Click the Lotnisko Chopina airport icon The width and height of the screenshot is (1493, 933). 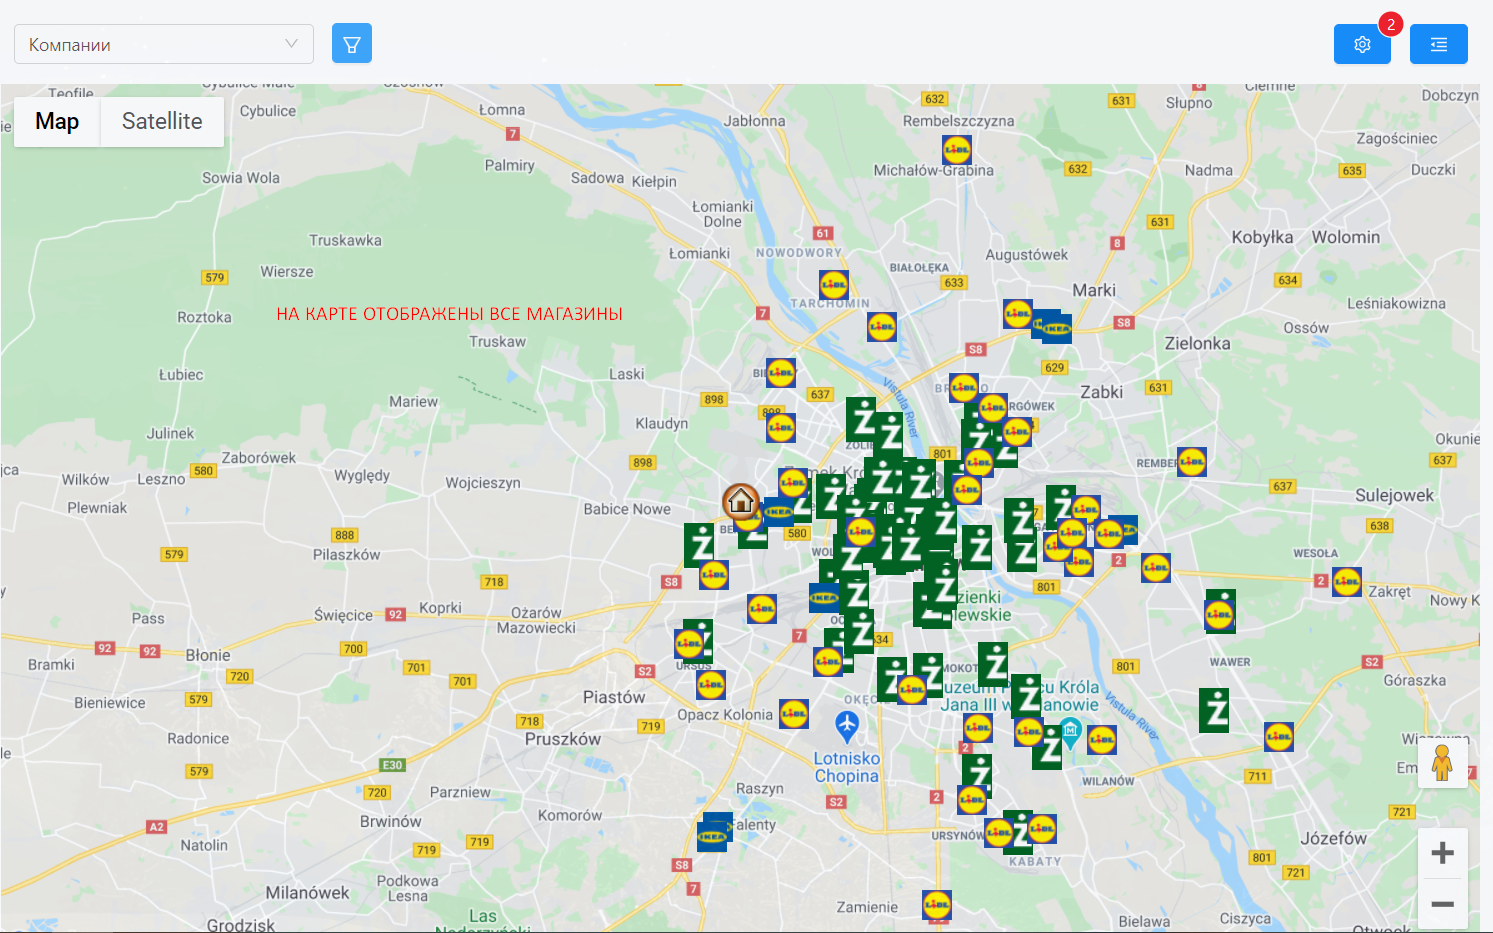point(847,726)
